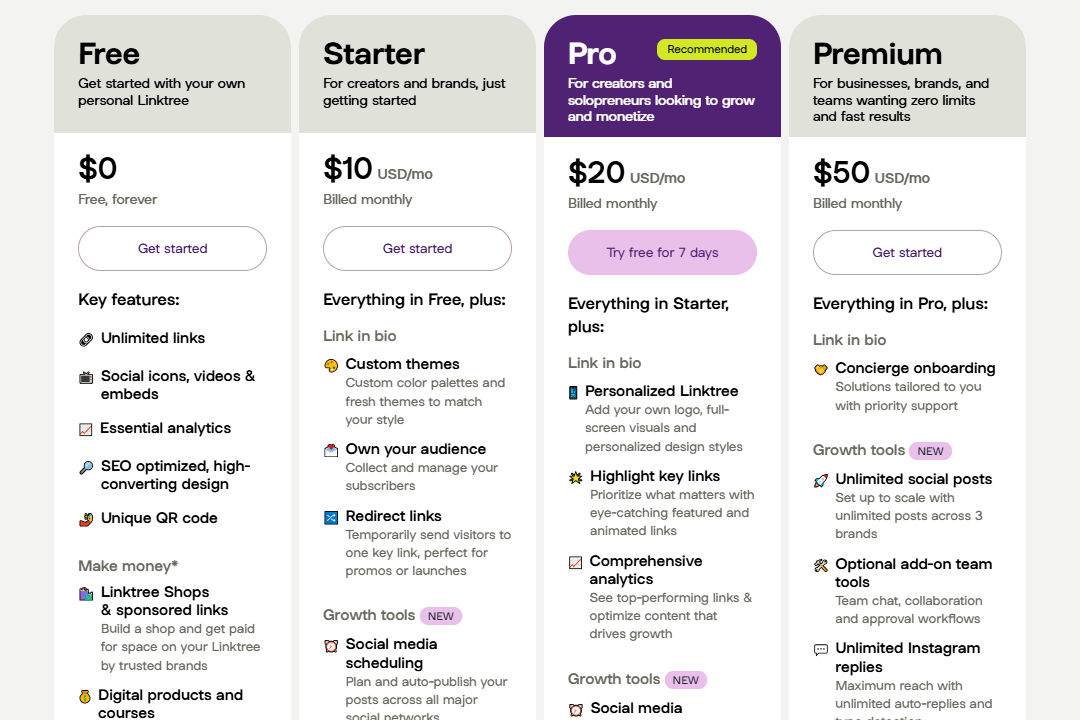Click the Redirect links arrows icon
The height and width of the screenshot is (720, 1080).
pyautogui.click(x=331, y=517)
